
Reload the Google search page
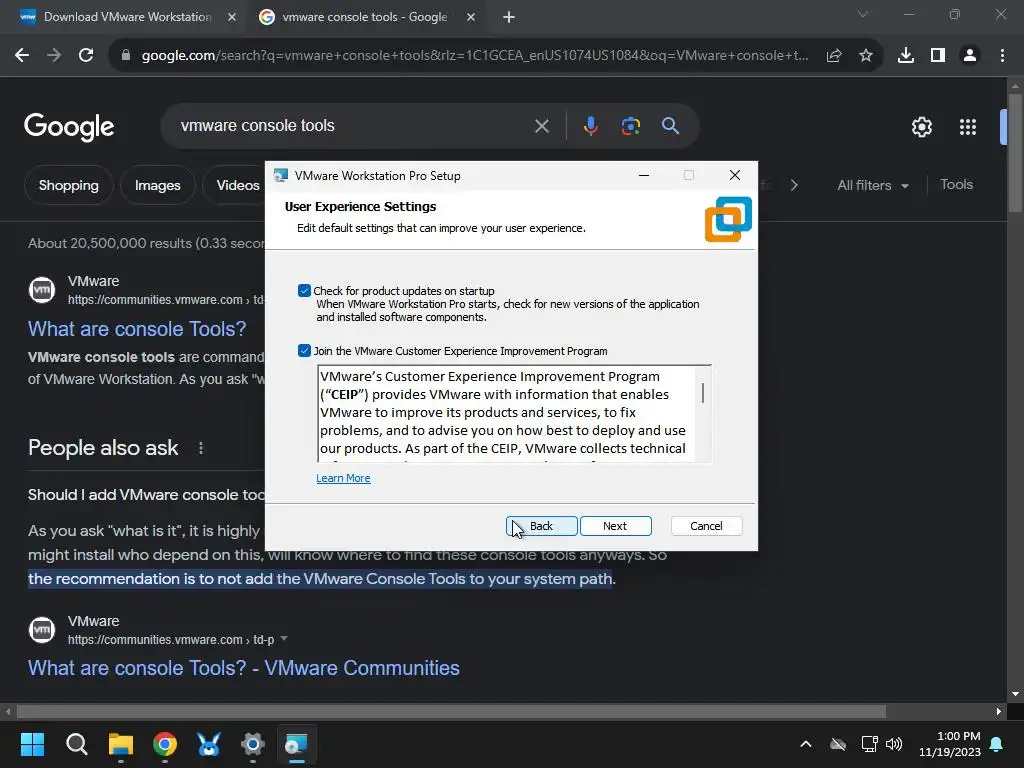click(86, 55)
